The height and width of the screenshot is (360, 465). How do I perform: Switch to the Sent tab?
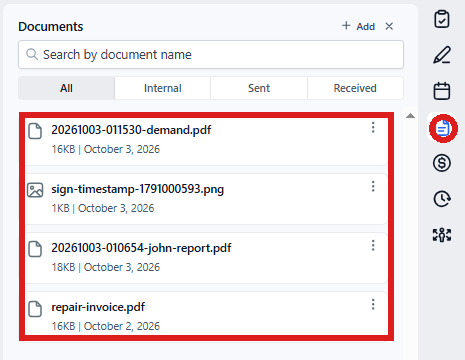[259, 88]
